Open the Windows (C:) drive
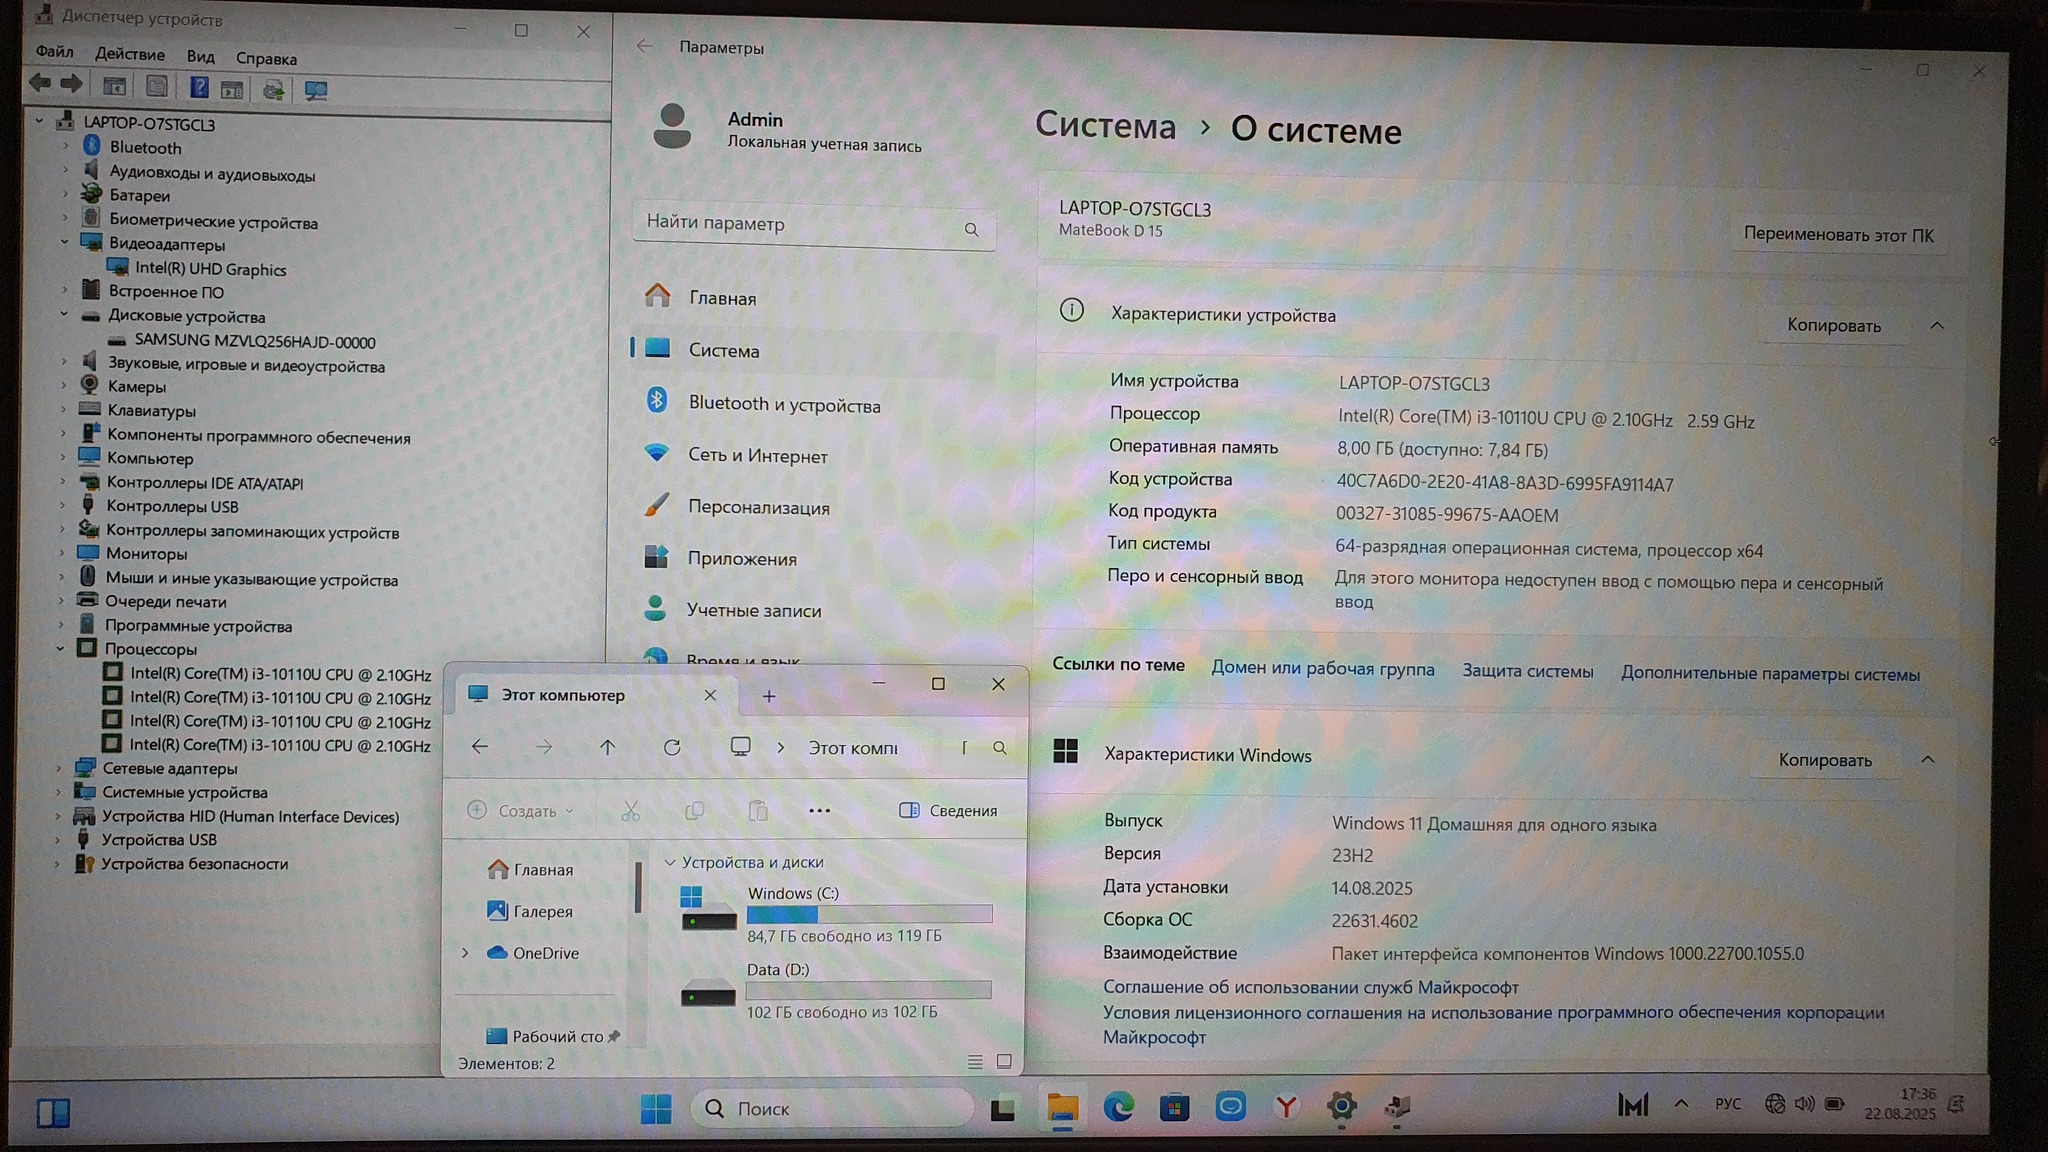The height and width of the screenshot is (1152, 2048). 792,893
